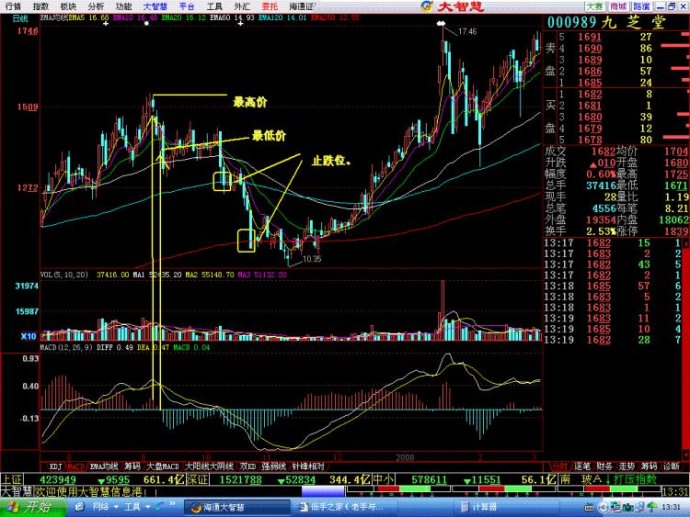Click the 路演 button at top right
Viewport: 690px width, 517px height.
pyautogui.click(x=642, y=7)
